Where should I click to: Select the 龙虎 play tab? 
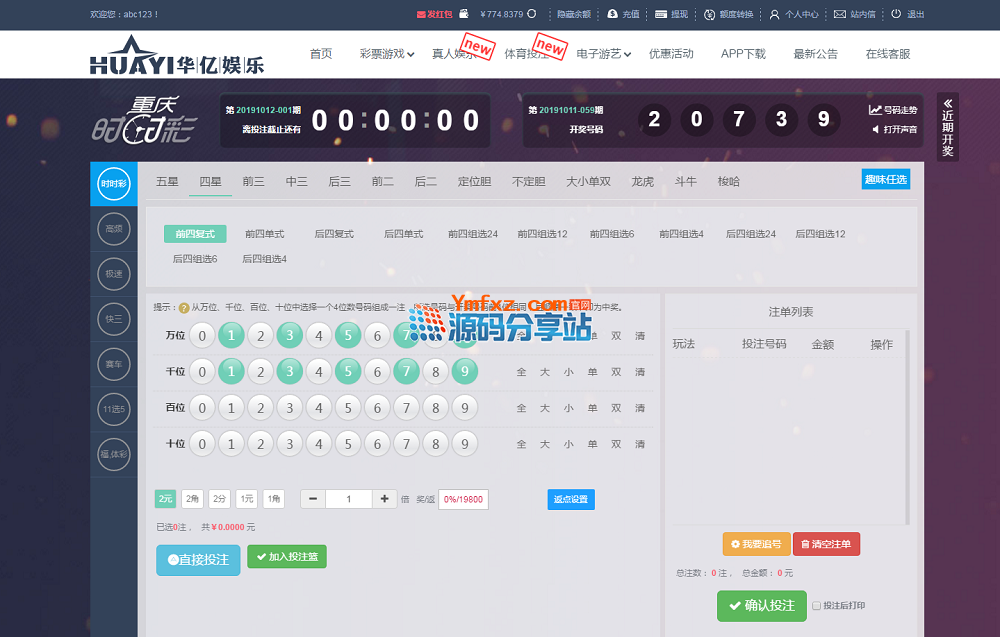tap(642, 181)
